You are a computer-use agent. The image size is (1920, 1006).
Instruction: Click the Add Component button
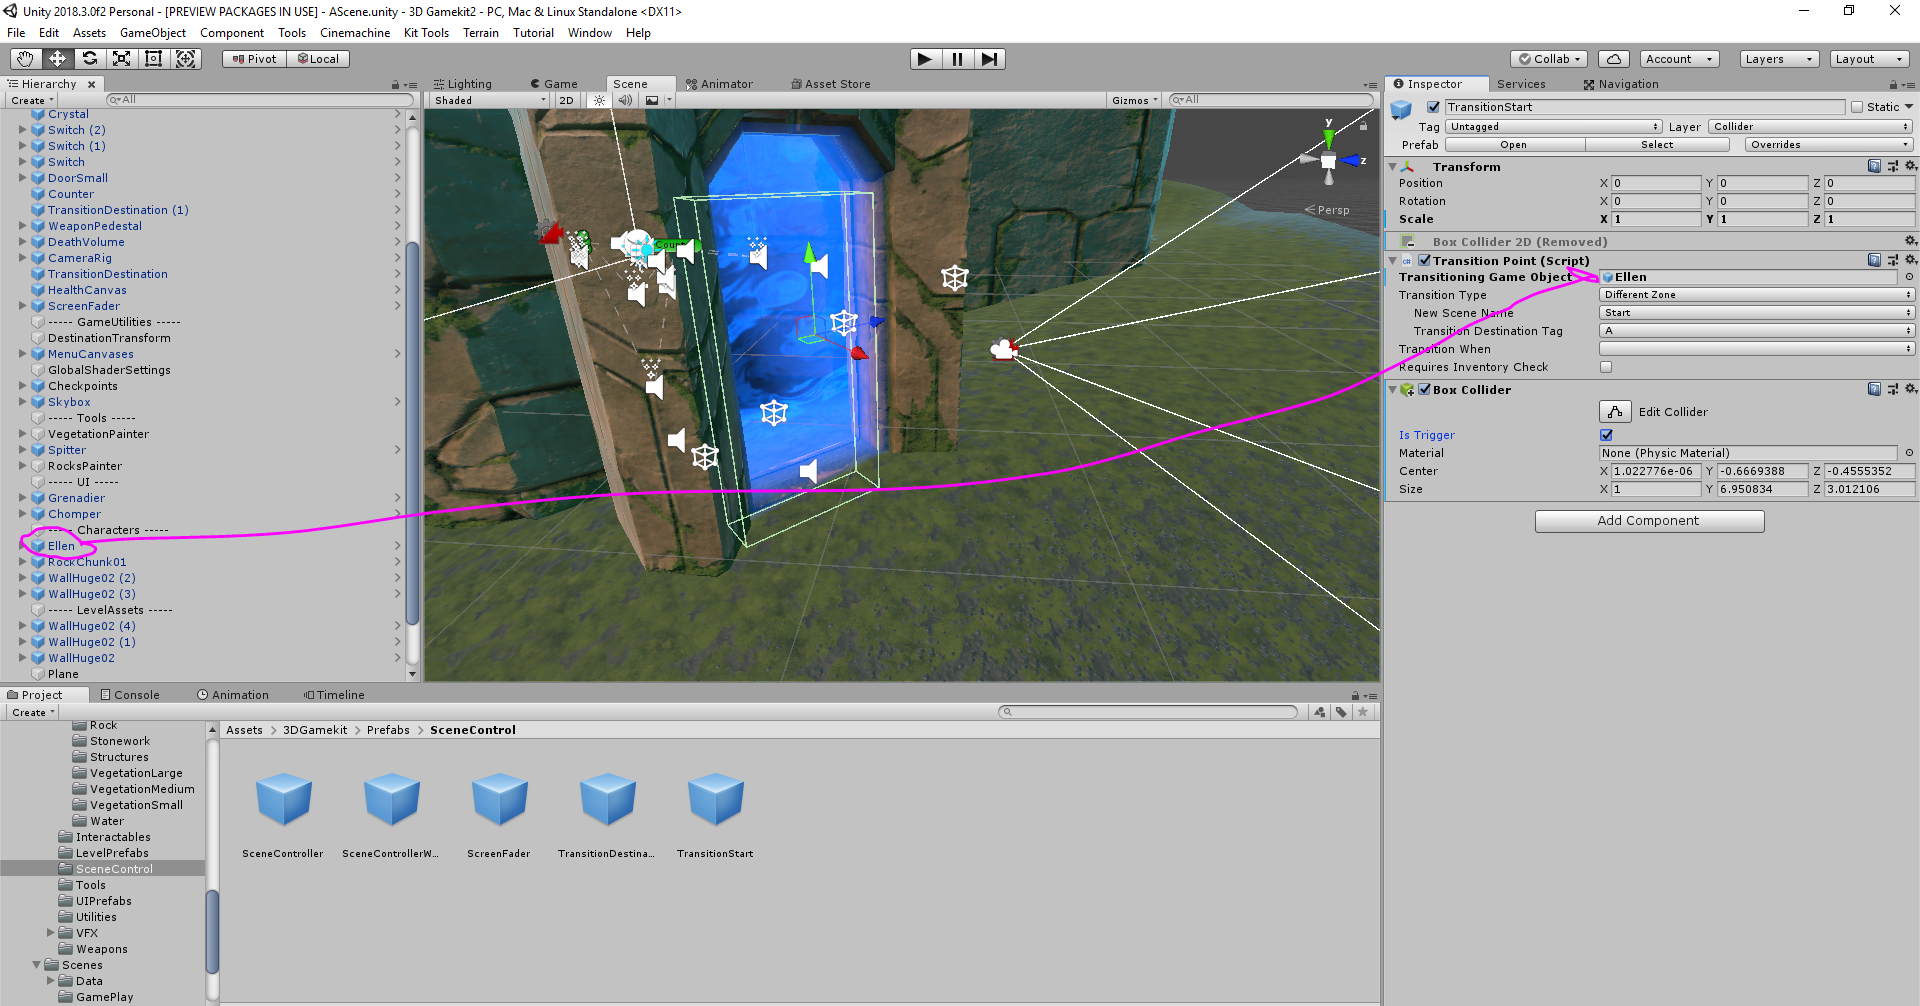(x=1649, y=521)
